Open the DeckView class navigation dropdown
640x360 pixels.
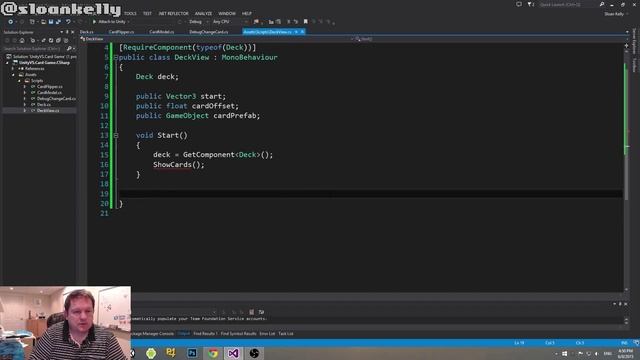(216, 39)
